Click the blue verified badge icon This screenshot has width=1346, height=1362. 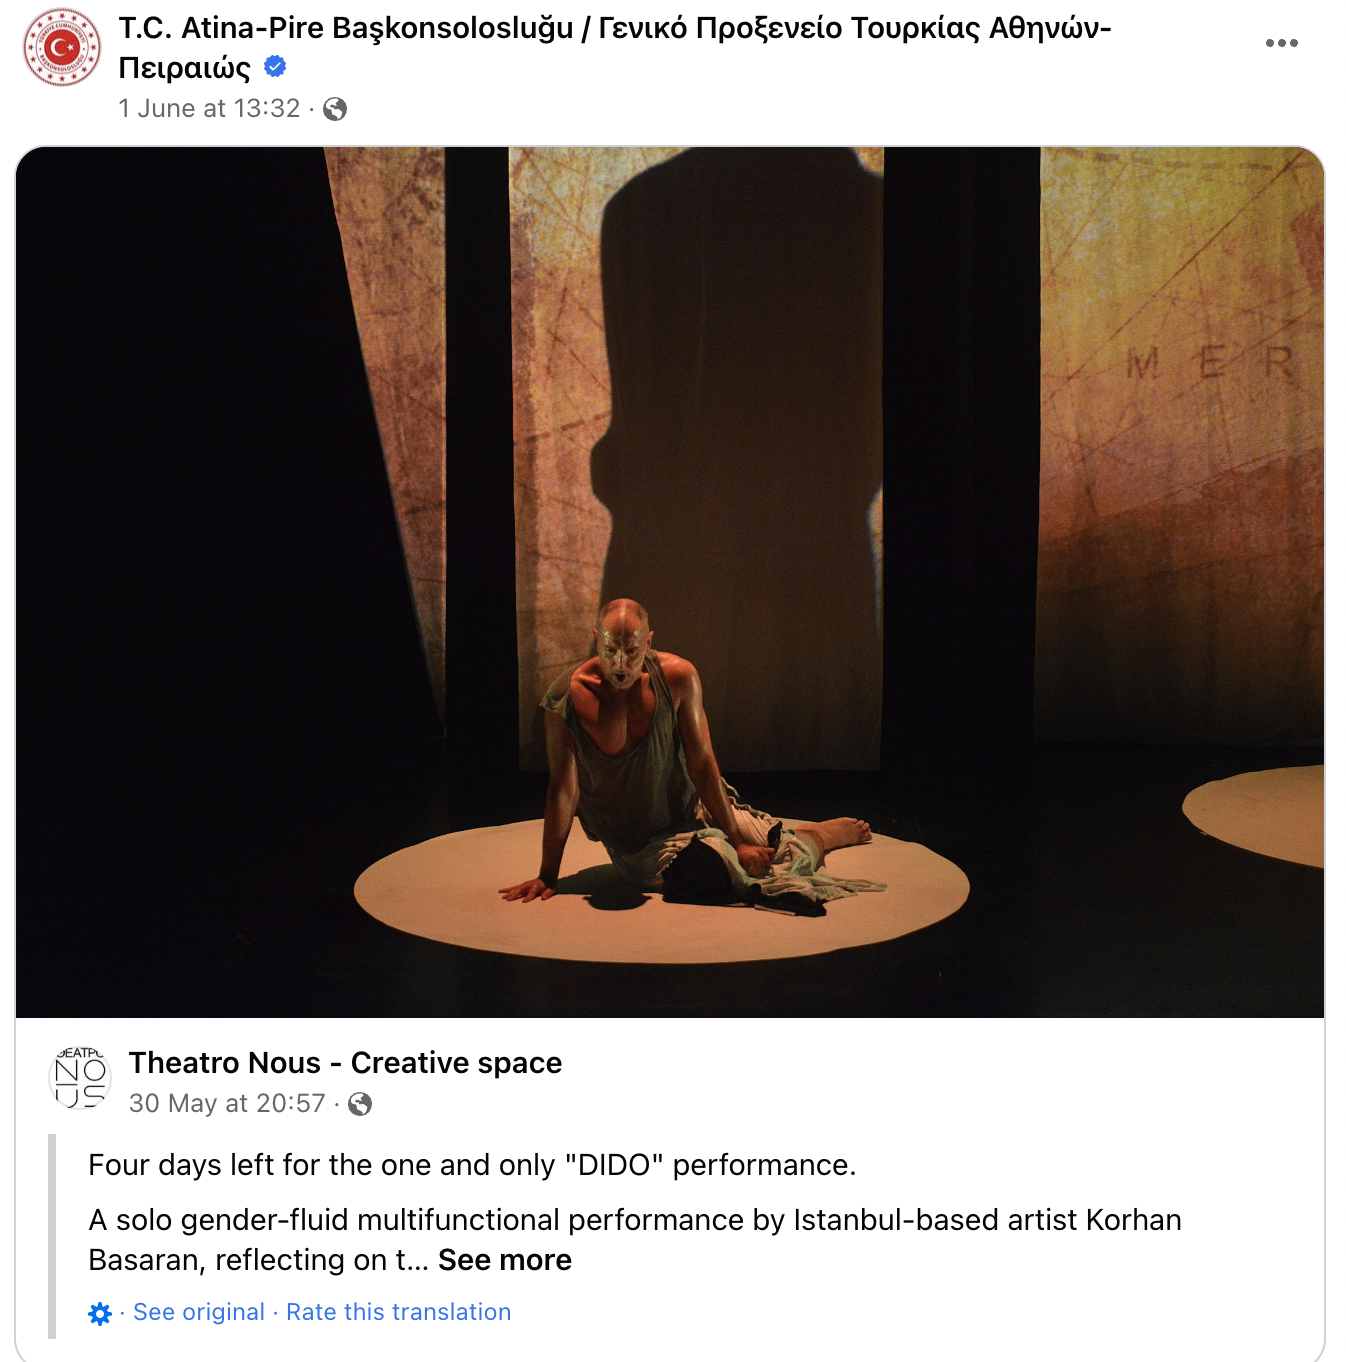tap(275, 67)
